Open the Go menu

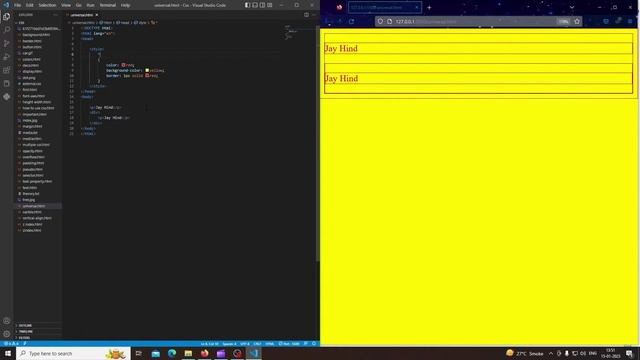click(78, 5)
